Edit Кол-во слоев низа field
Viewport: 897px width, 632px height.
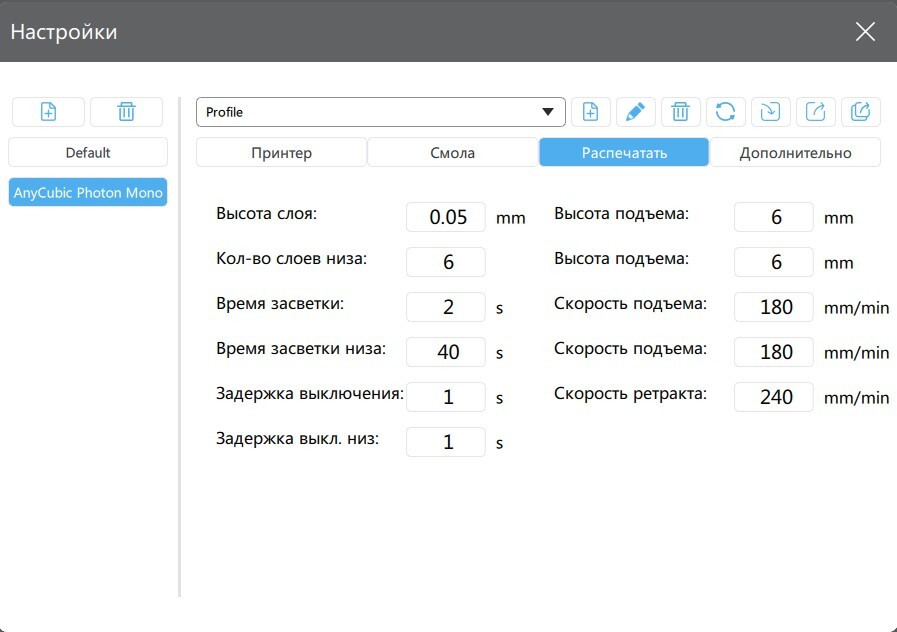coord(446,262)
